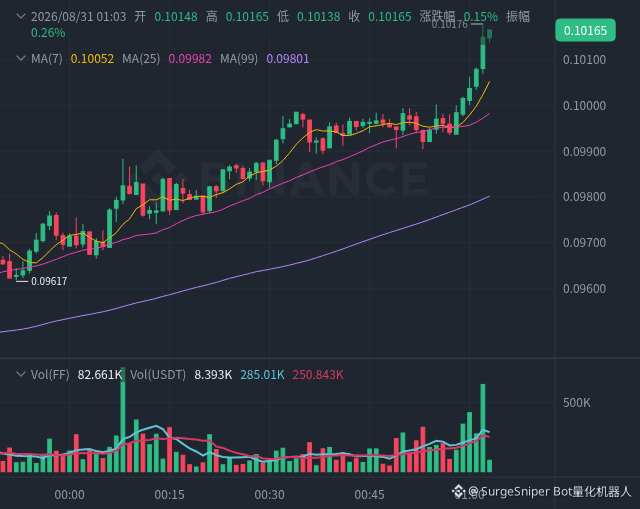Click the Vol(USDT) 8.393K label
Image resolution: width=640 pixels, height=509 pixels.
[181, 375]
